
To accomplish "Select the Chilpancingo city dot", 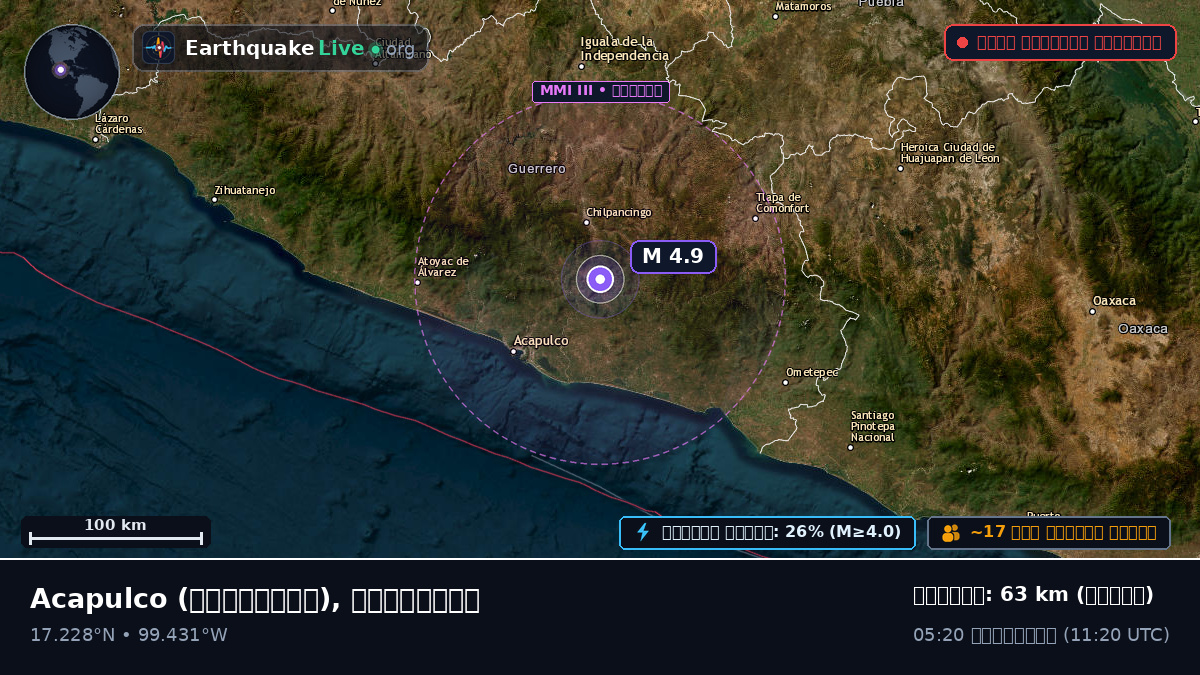I will tap(587, 222).
